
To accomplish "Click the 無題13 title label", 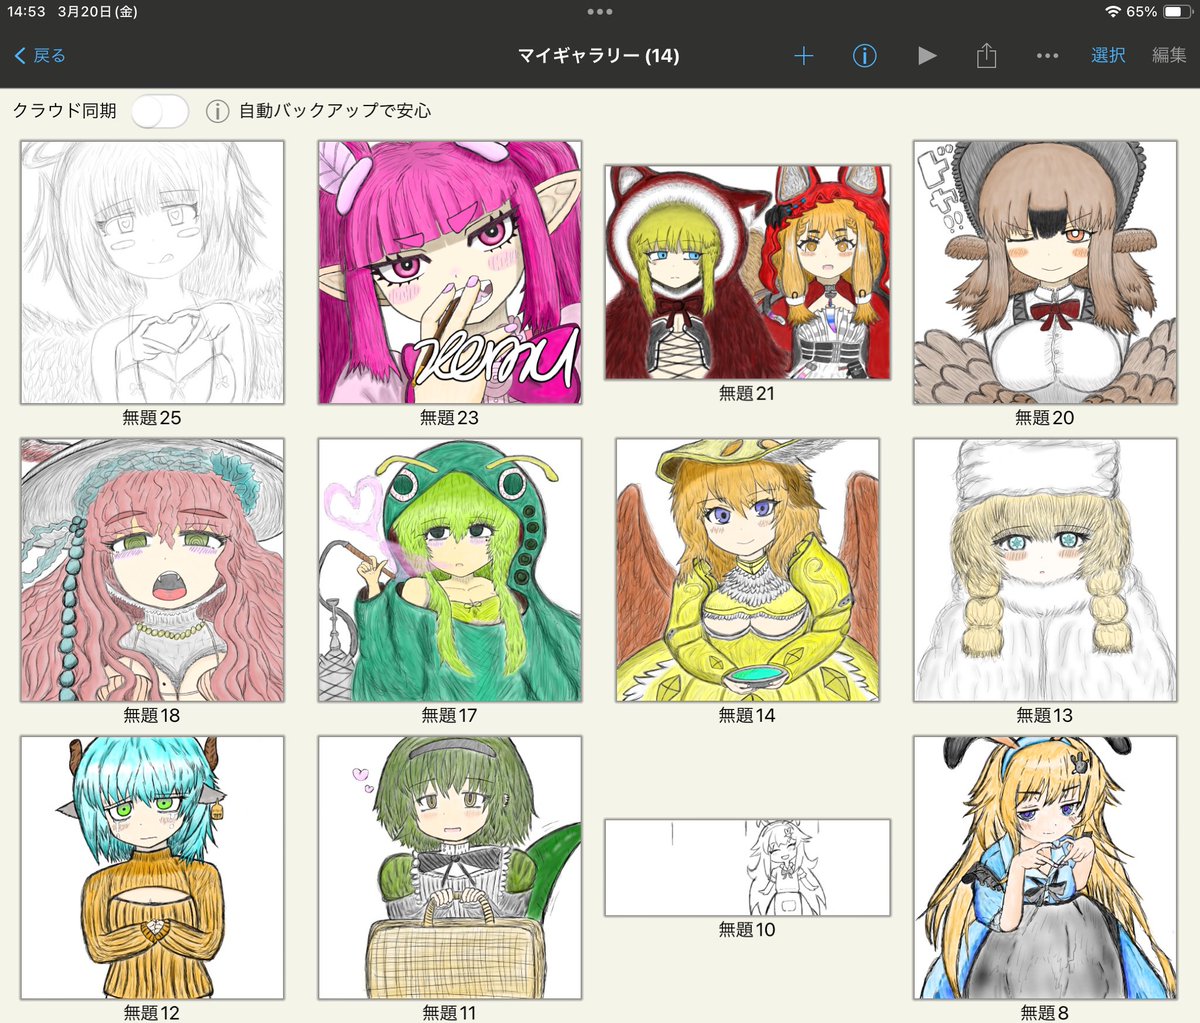I will (x=1045, y=716).
